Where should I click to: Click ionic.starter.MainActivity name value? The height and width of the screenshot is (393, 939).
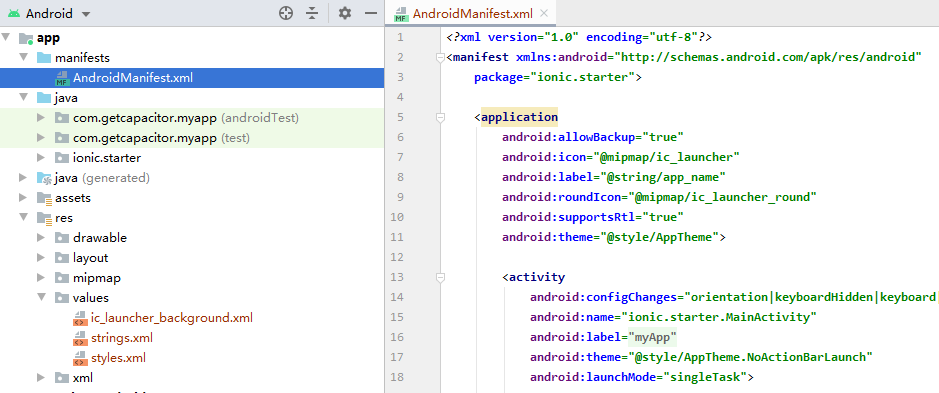(x=719, y=317)
